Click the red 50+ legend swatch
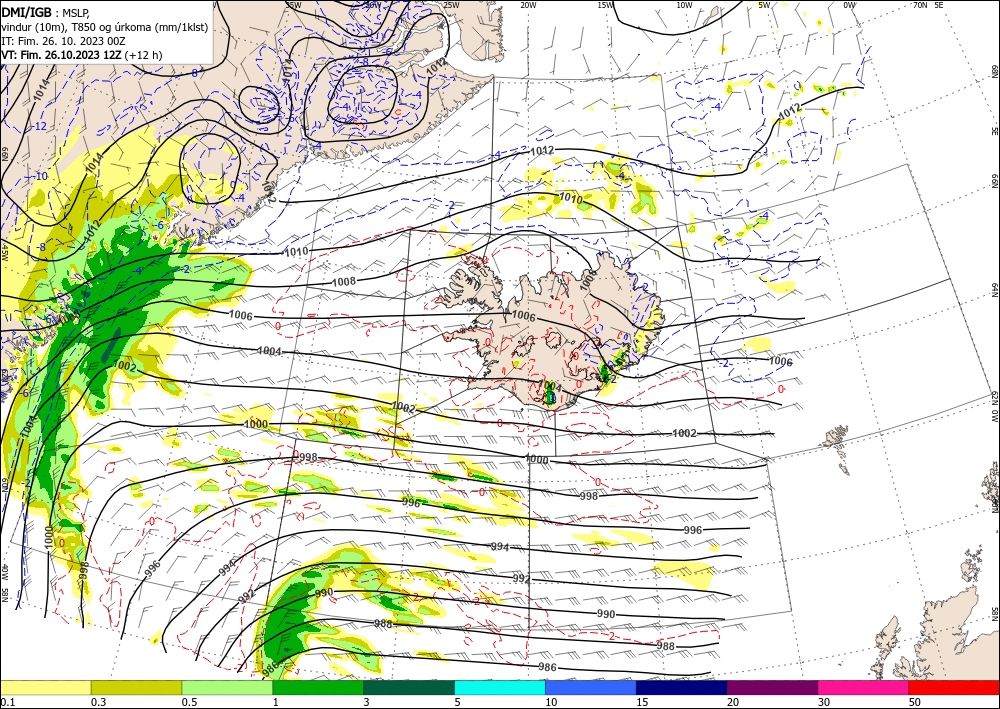Viewport: 1000px width, 709px height. tap(954, 687)
